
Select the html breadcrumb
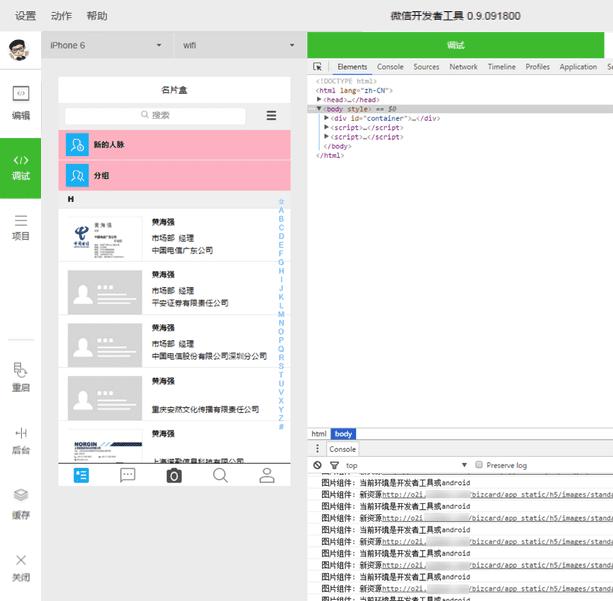[319, 434]
